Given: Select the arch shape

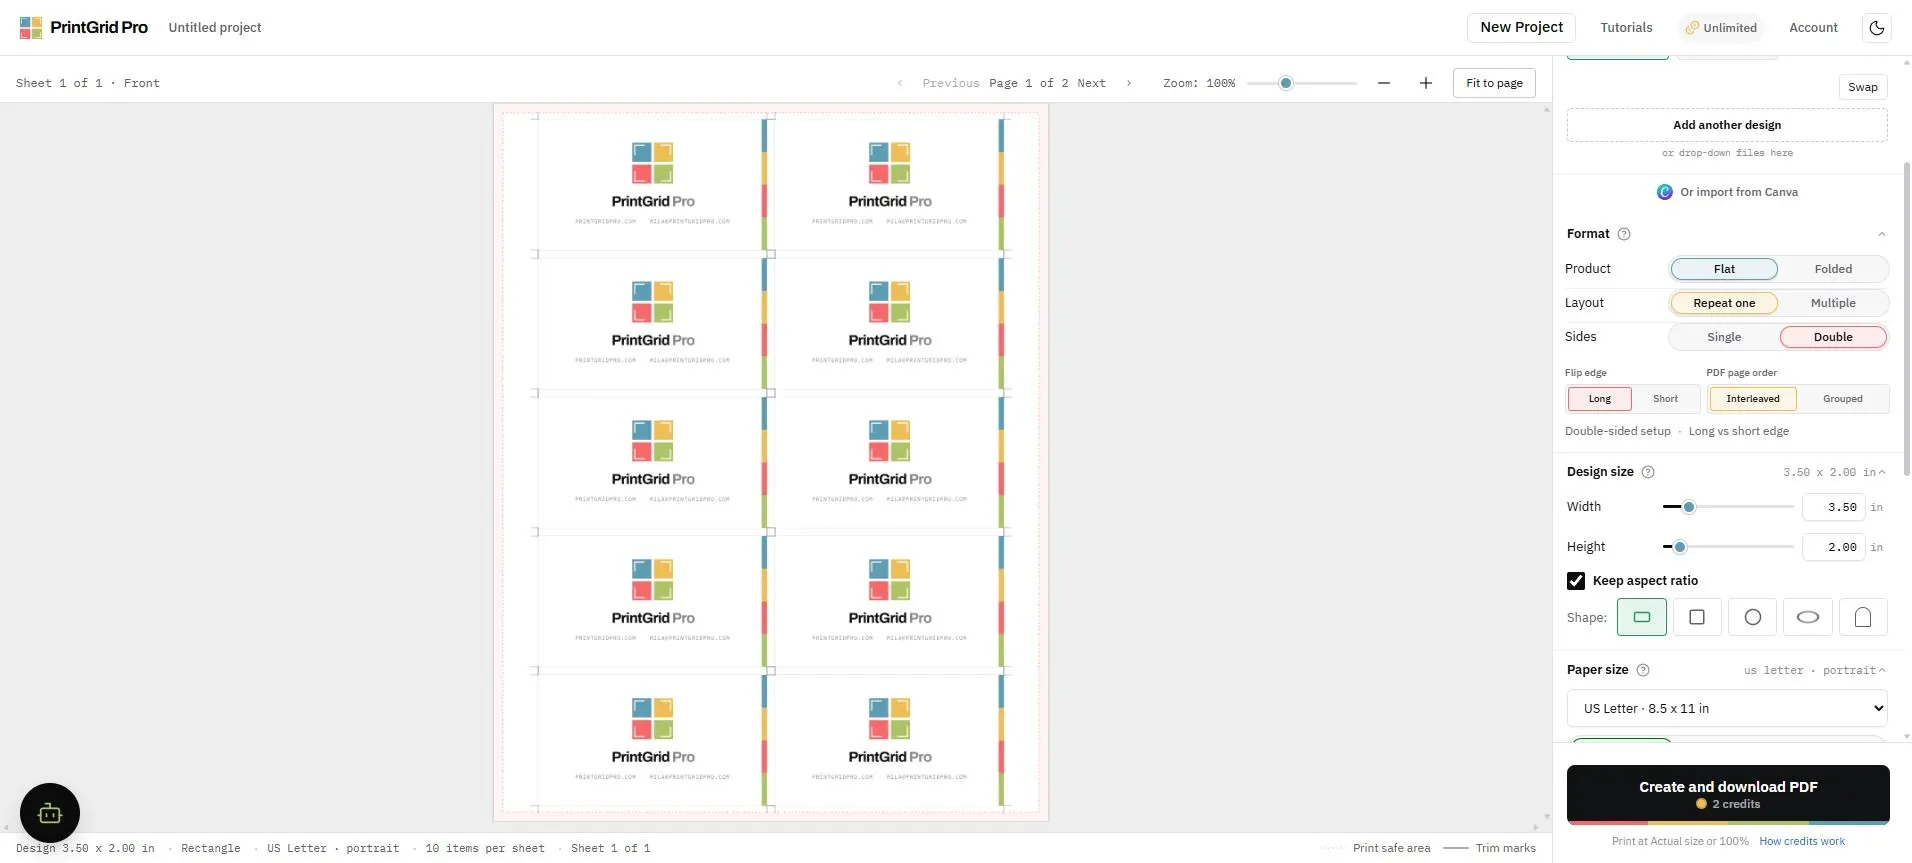Looking at the screenshot, I should [x=1863, y=617].
